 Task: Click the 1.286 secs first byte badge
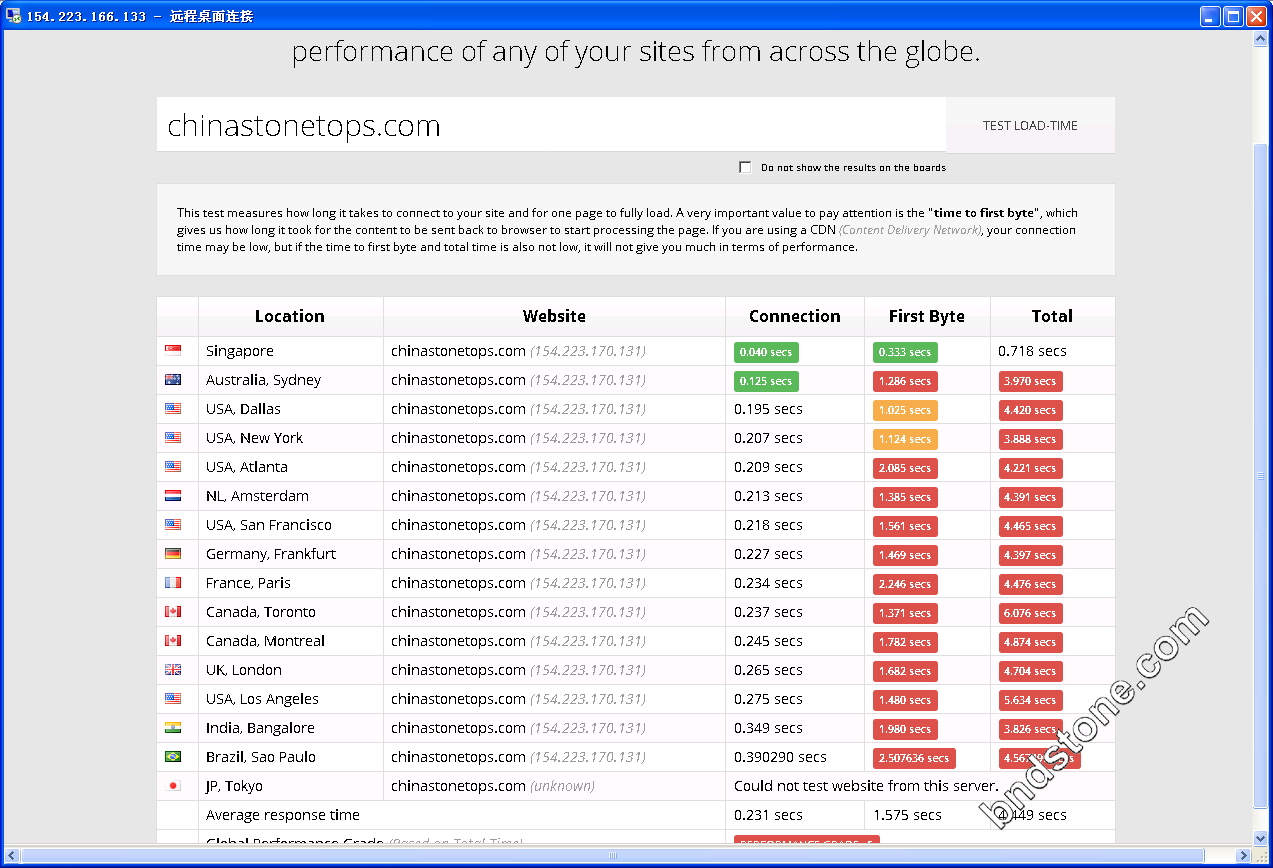pos(905,381)
